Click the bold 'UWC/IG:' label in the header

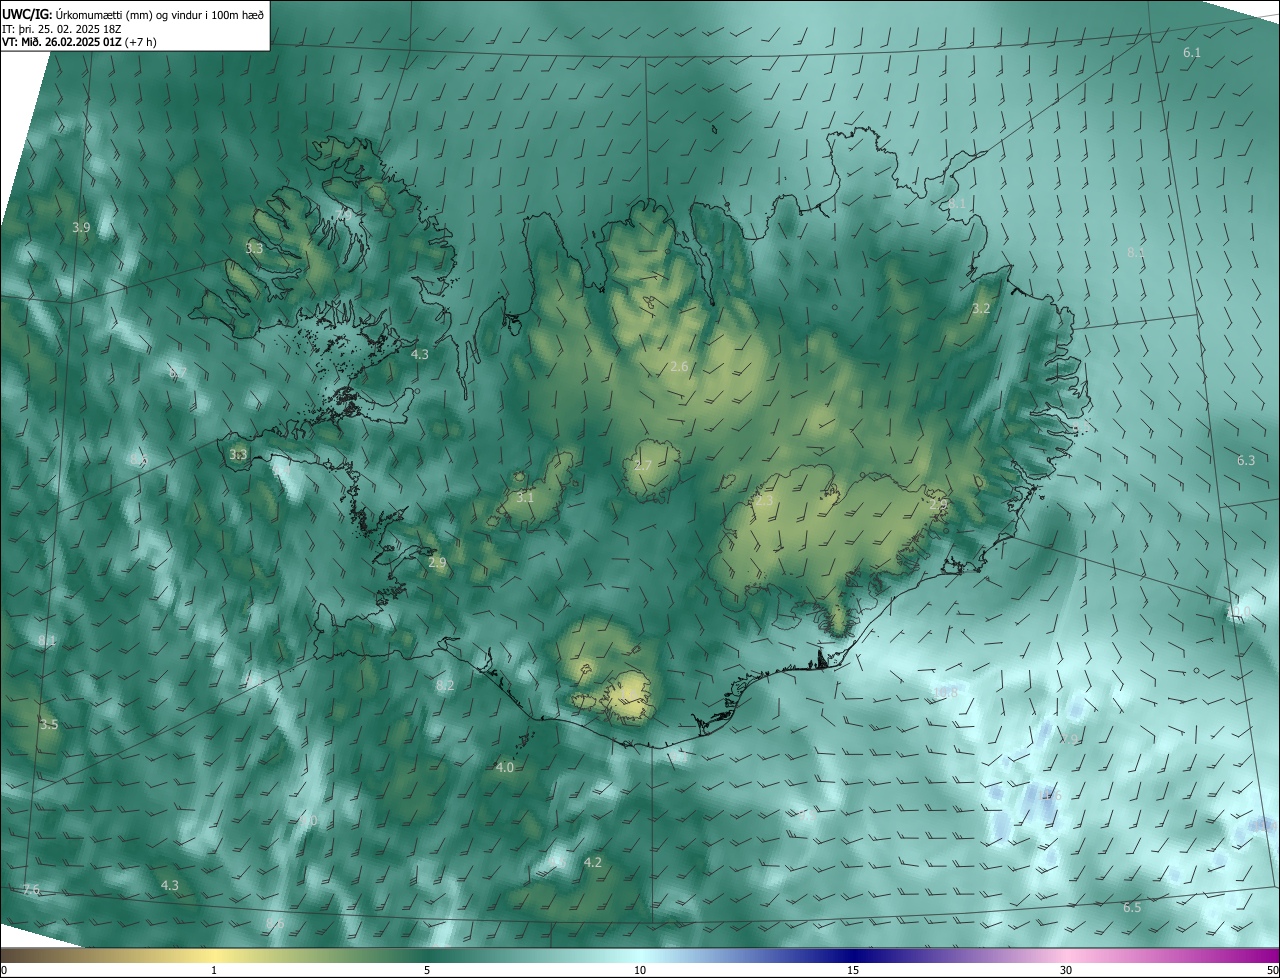[x=26, y=13]
